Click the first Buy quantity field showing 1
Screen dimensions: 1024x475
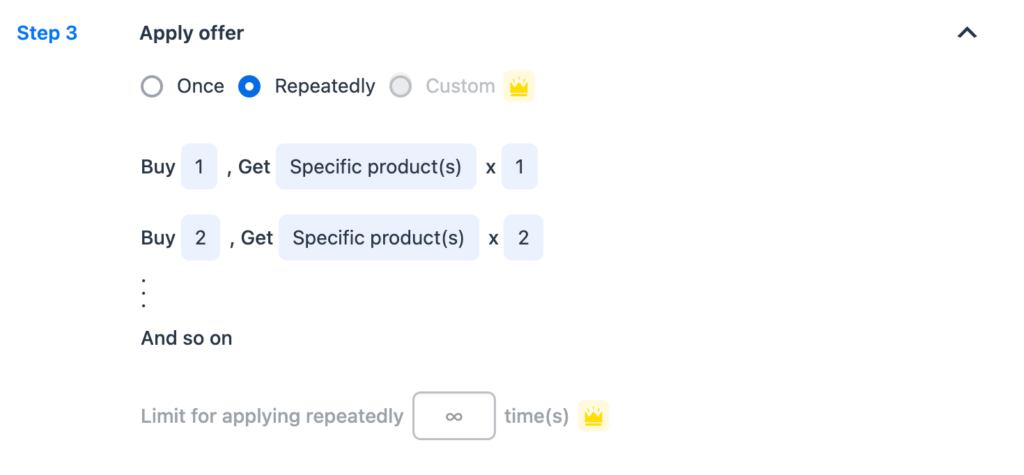click(x=199, y=167)
